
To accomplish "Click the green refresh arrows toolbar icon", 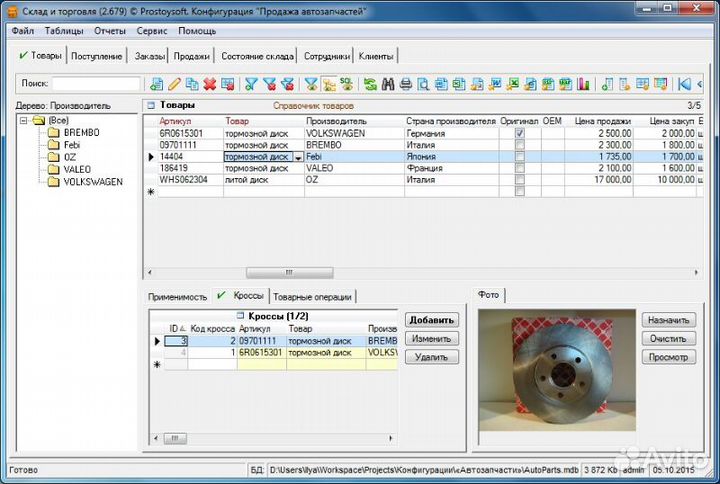I will click(x=370, y=84).
